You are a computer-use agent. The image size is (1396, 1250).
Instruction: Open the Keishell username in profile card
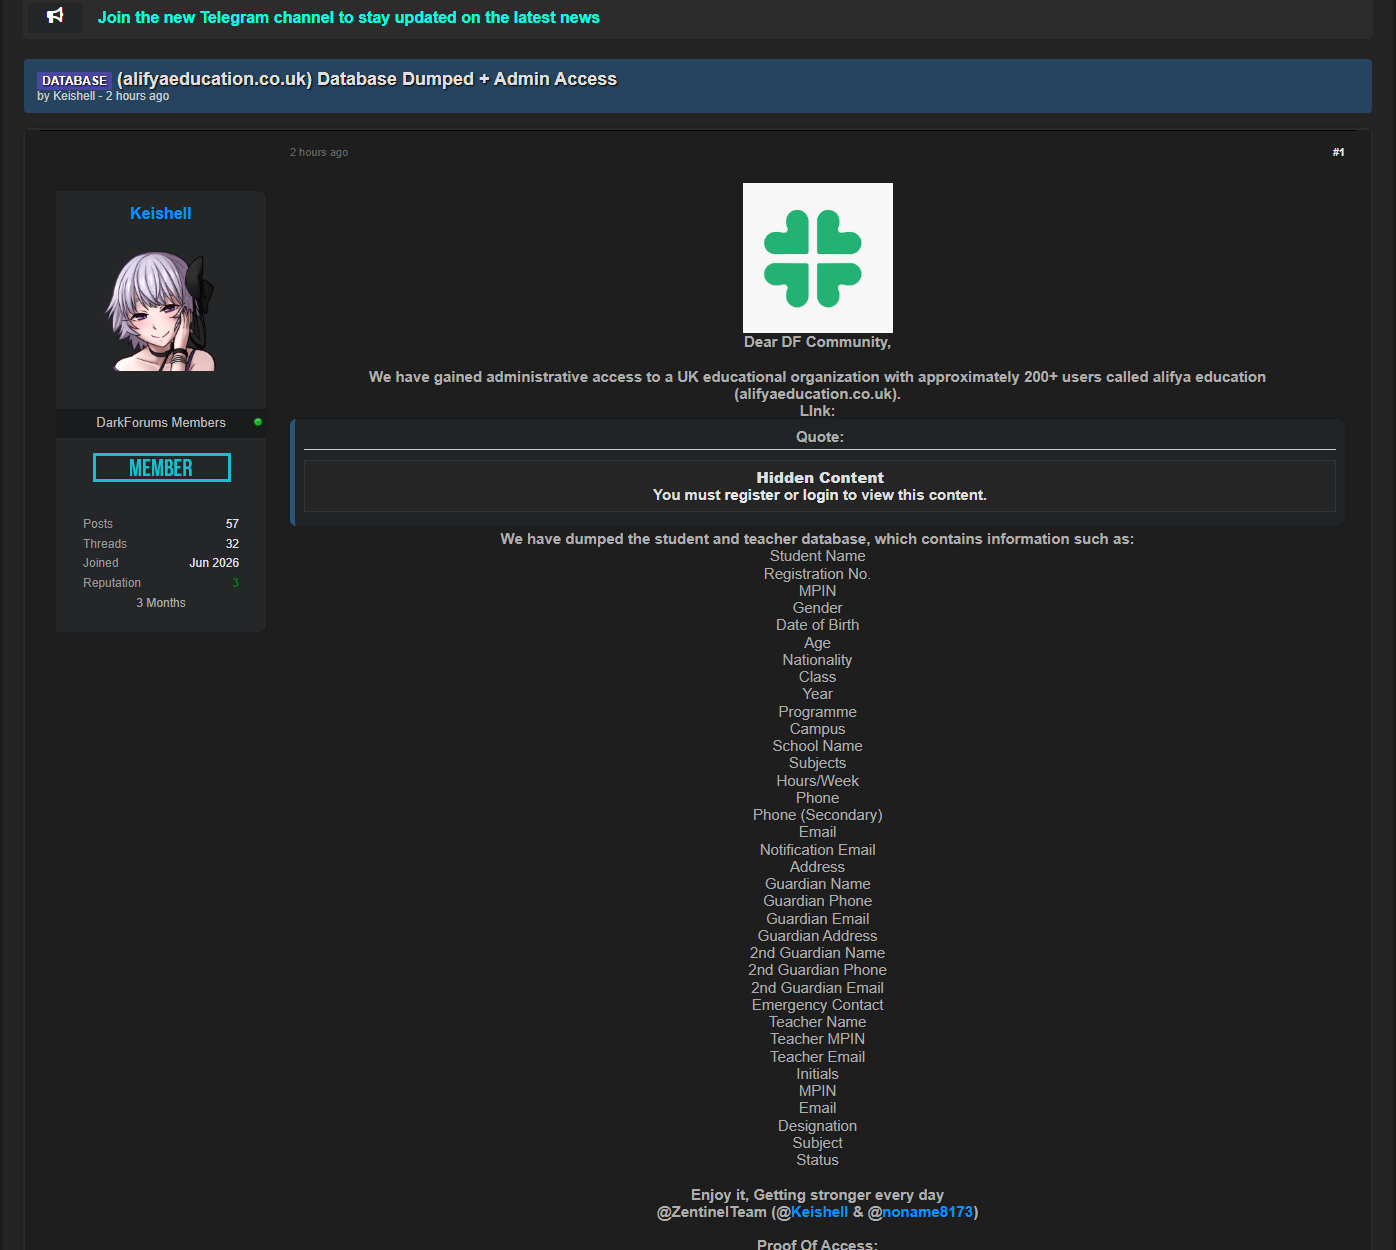[160, 213]
